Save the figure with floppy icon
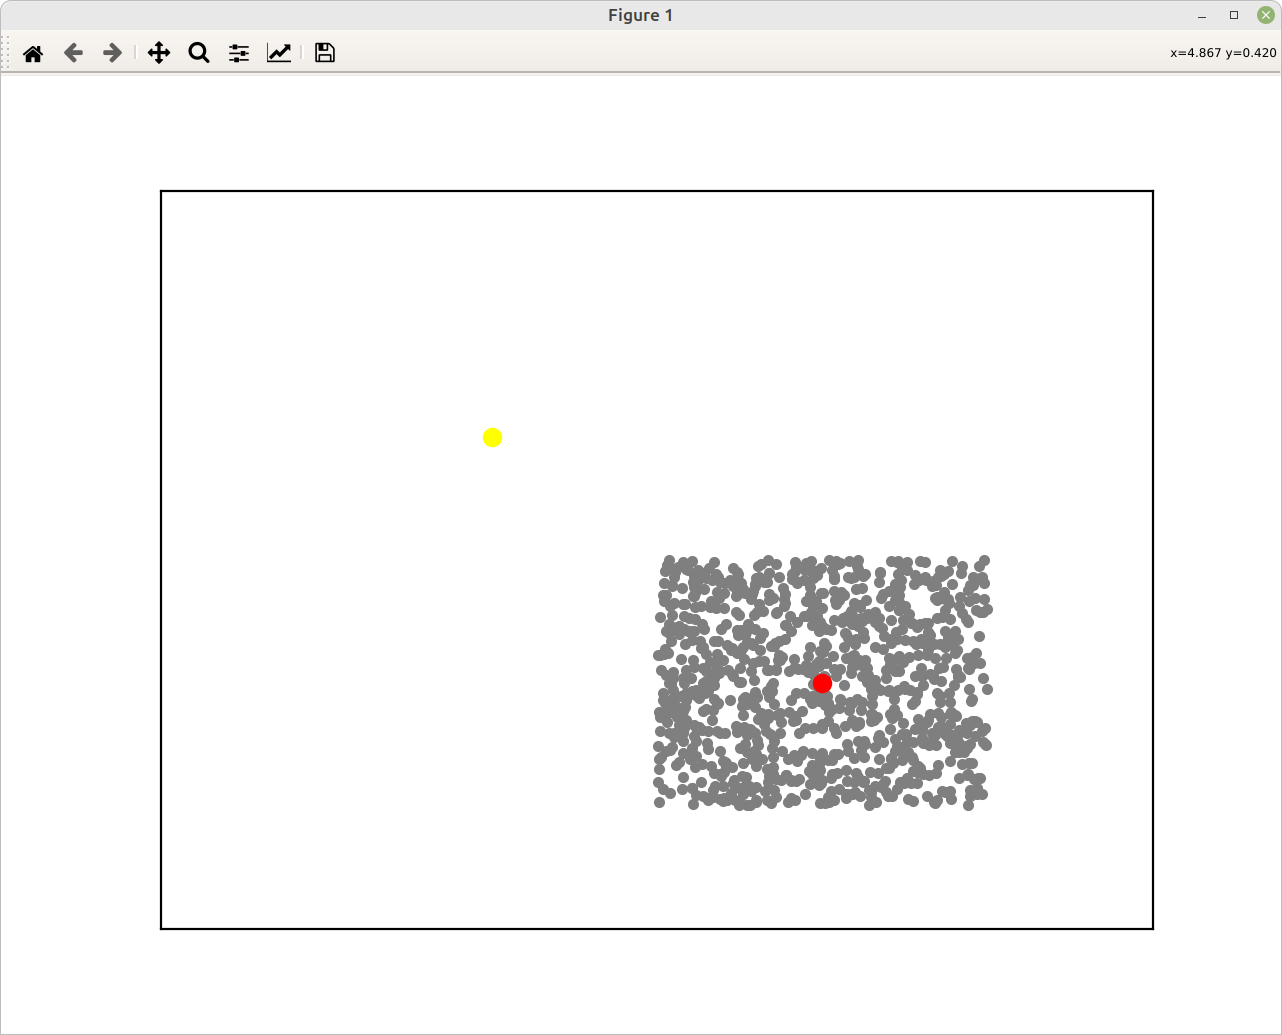 pos(324,53)
